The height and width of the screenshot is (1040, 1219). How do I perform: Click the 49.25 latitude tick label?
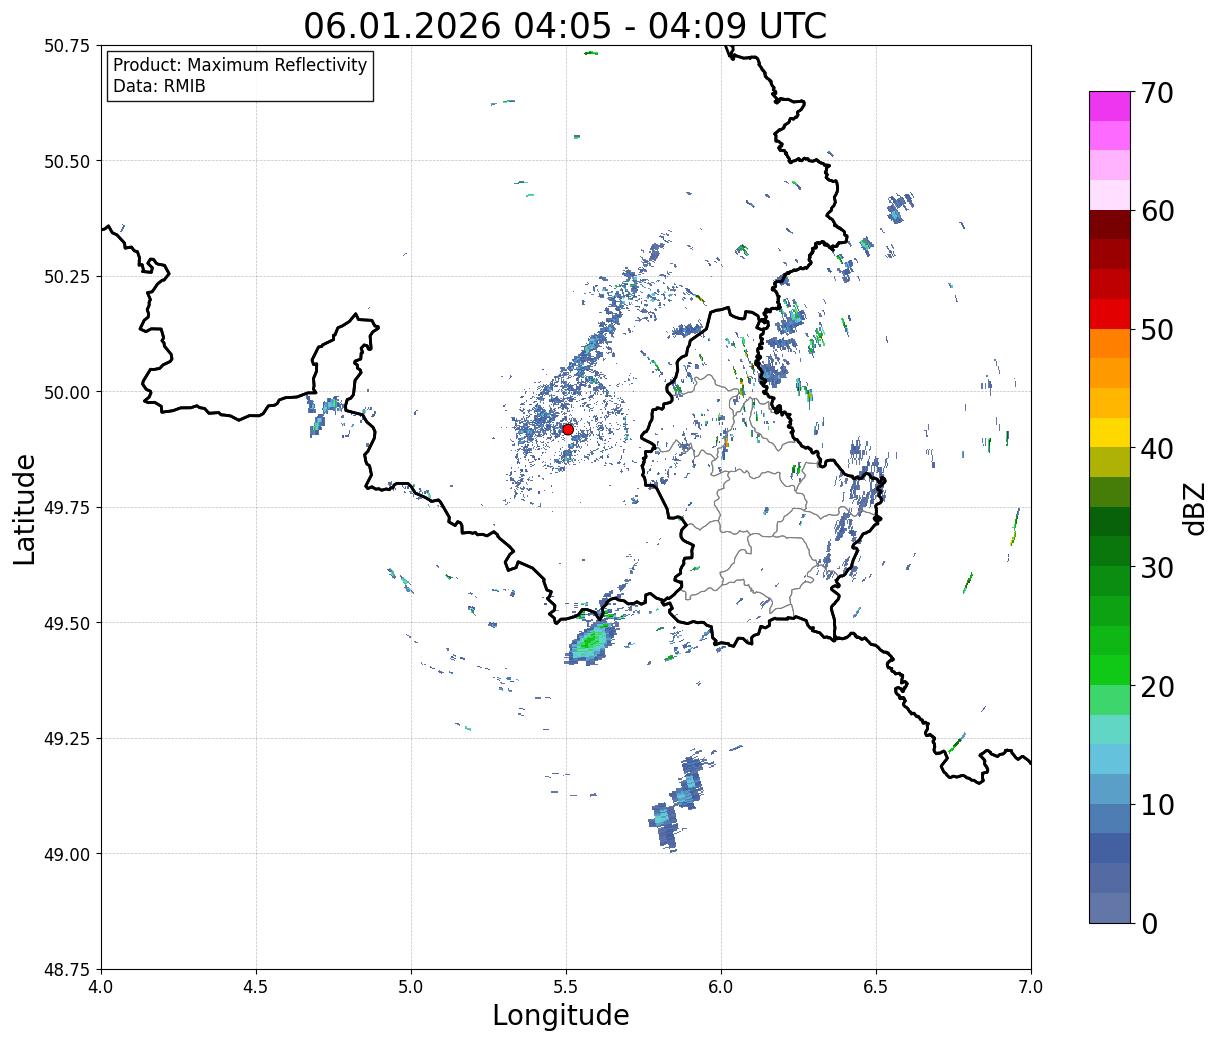[67, 739]
